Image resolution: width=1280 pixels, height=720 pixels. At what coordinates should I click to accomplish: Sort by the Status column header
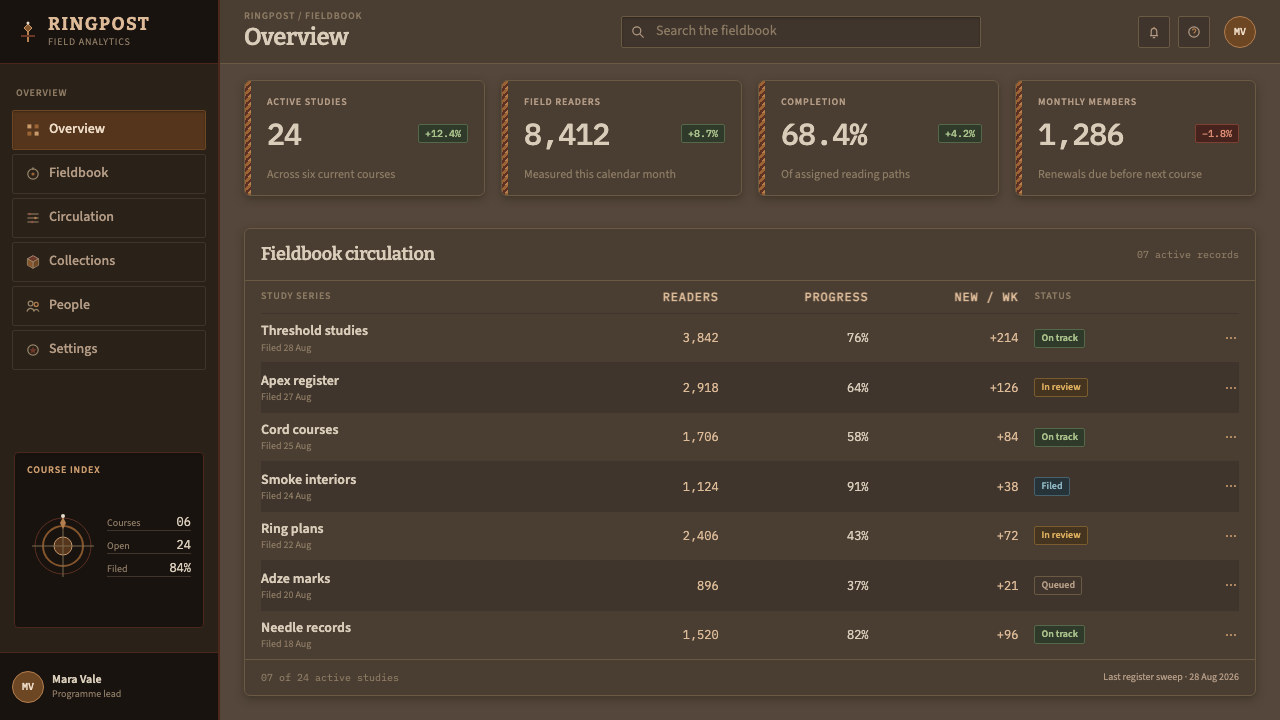[x=1052, y=296]
